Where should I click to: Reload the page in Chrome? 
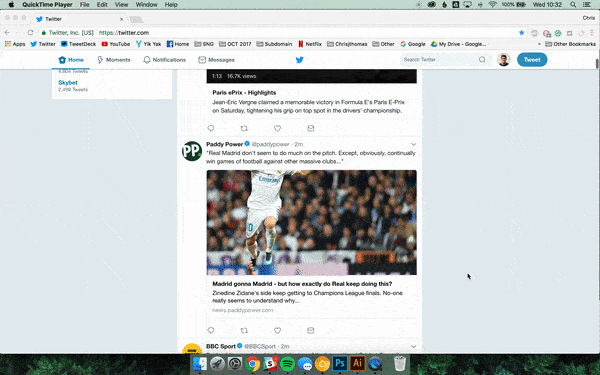click(31, 33)
